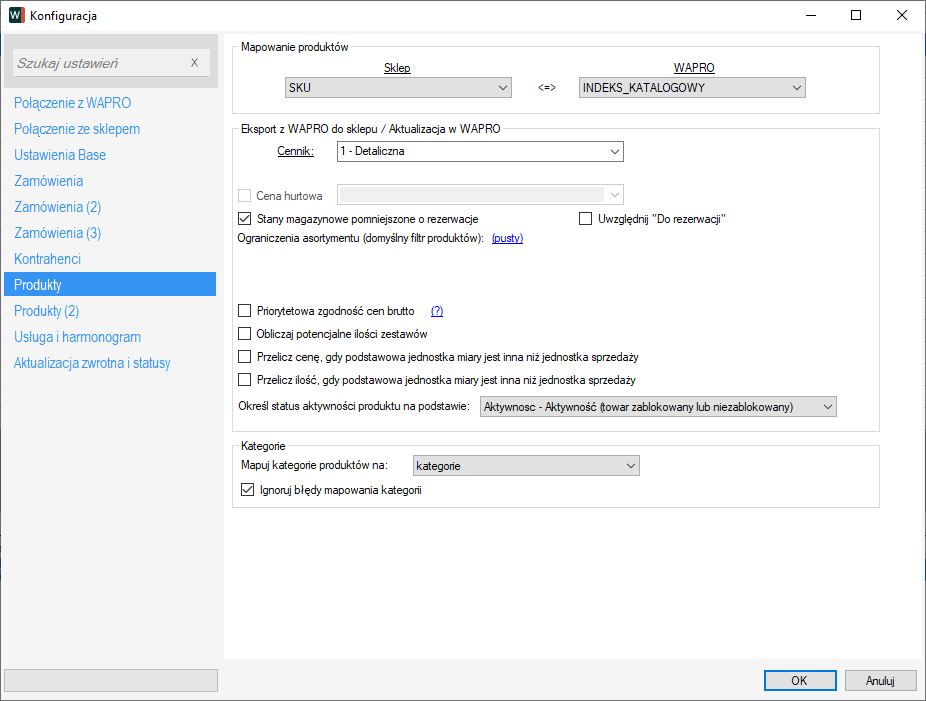
Task: Clear search with the X button
Action: [x=195, y=63]
